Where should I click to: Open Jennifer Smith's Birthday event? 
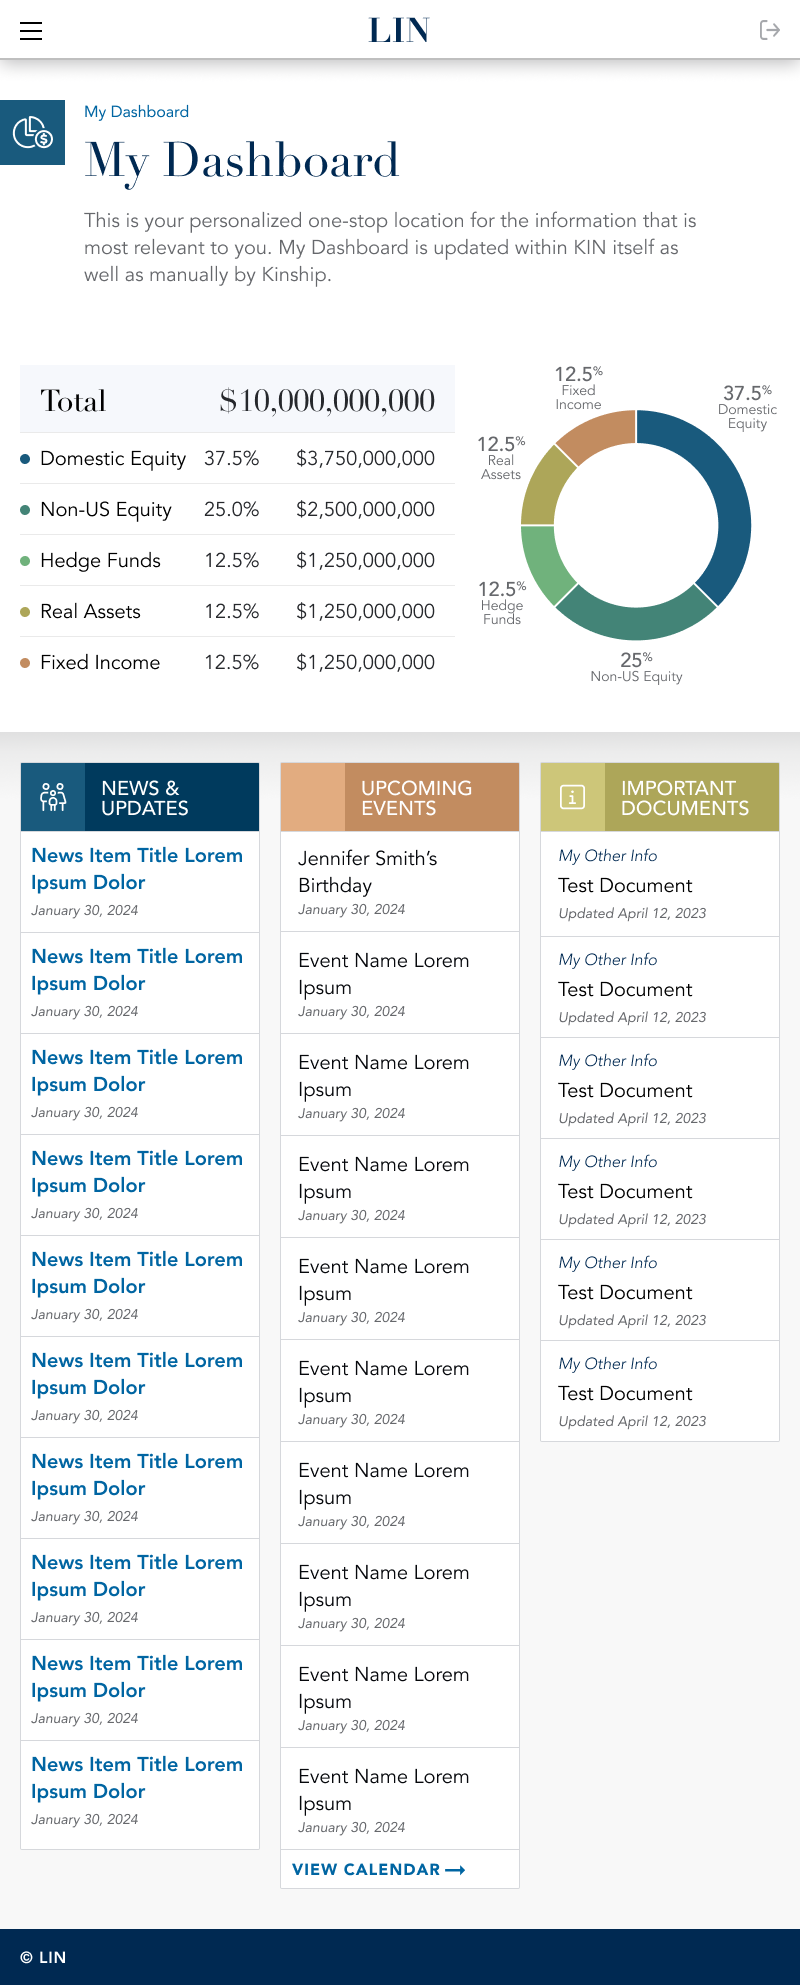click(367, 871)
